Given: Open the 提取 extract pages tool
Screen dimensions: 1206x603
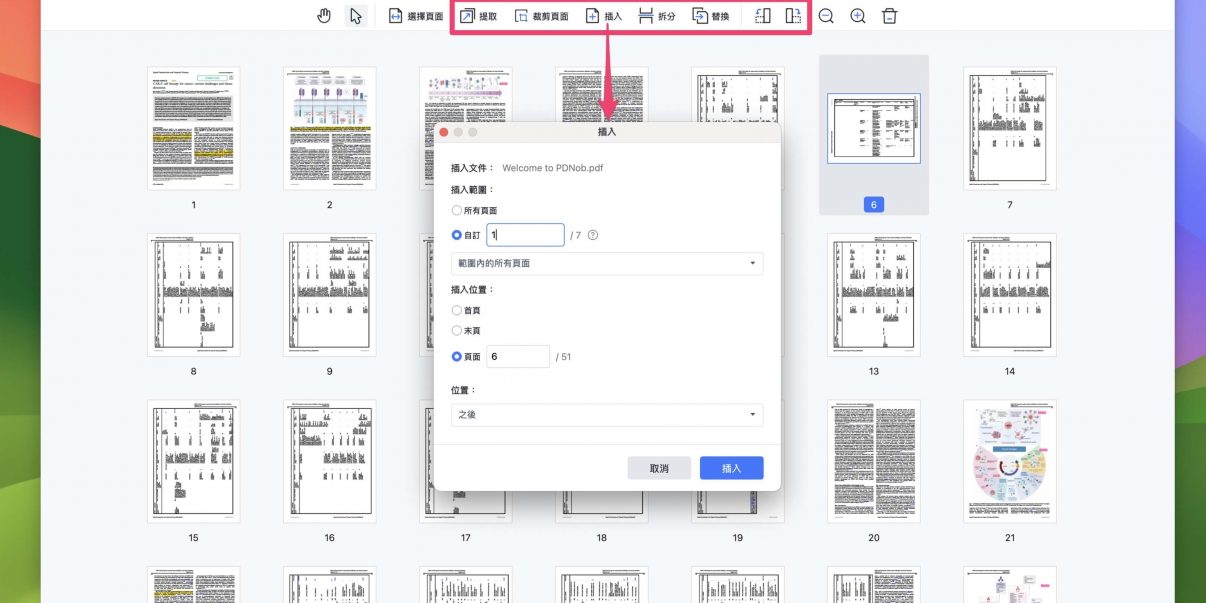Looking at the screenshot, I should (x=478, y=16).
